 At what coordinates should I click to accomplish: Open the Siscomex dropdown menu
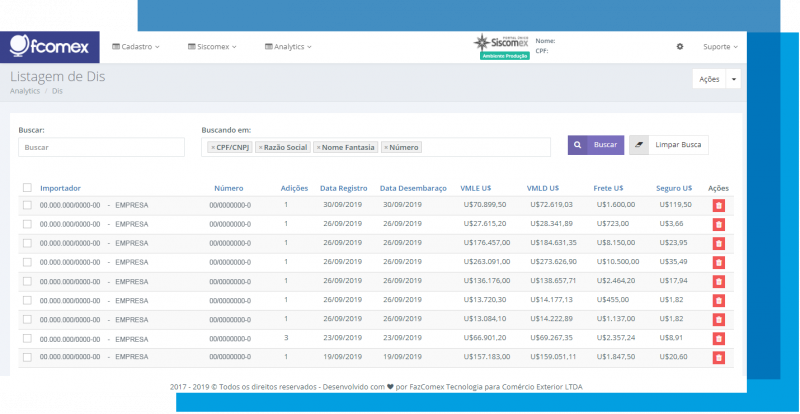click(x=212, y=46)
